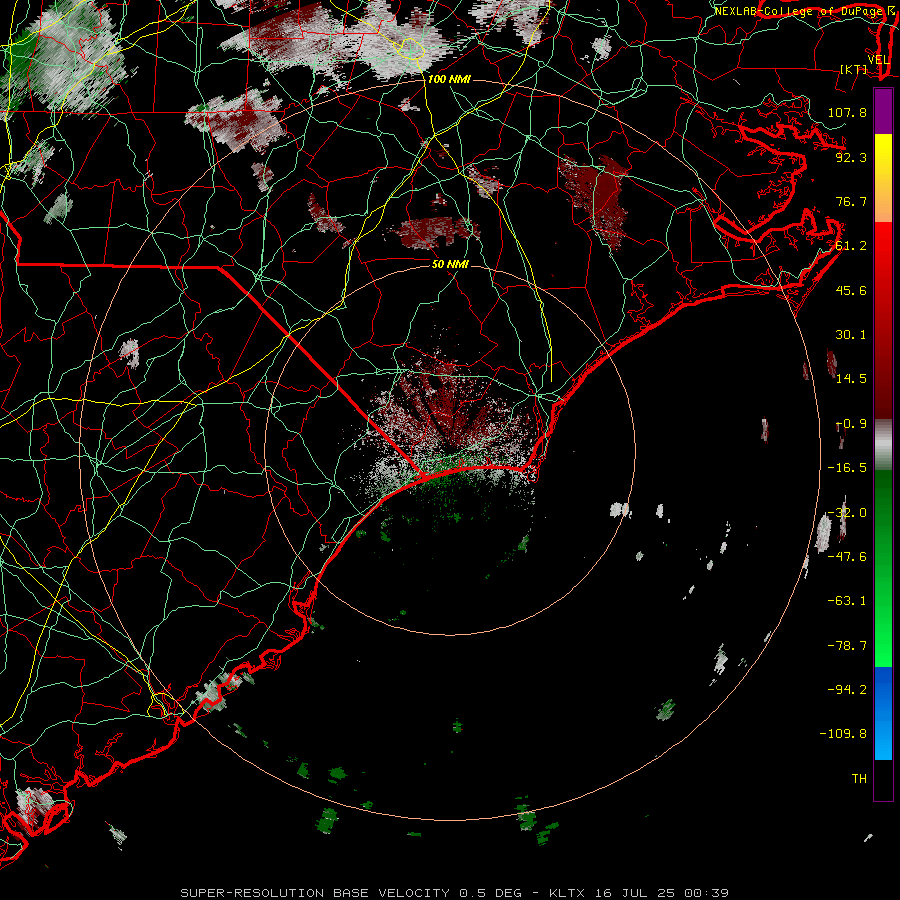Click the 76.7 scale value
Screen dimensions: 900x900
tap(851, 201)
